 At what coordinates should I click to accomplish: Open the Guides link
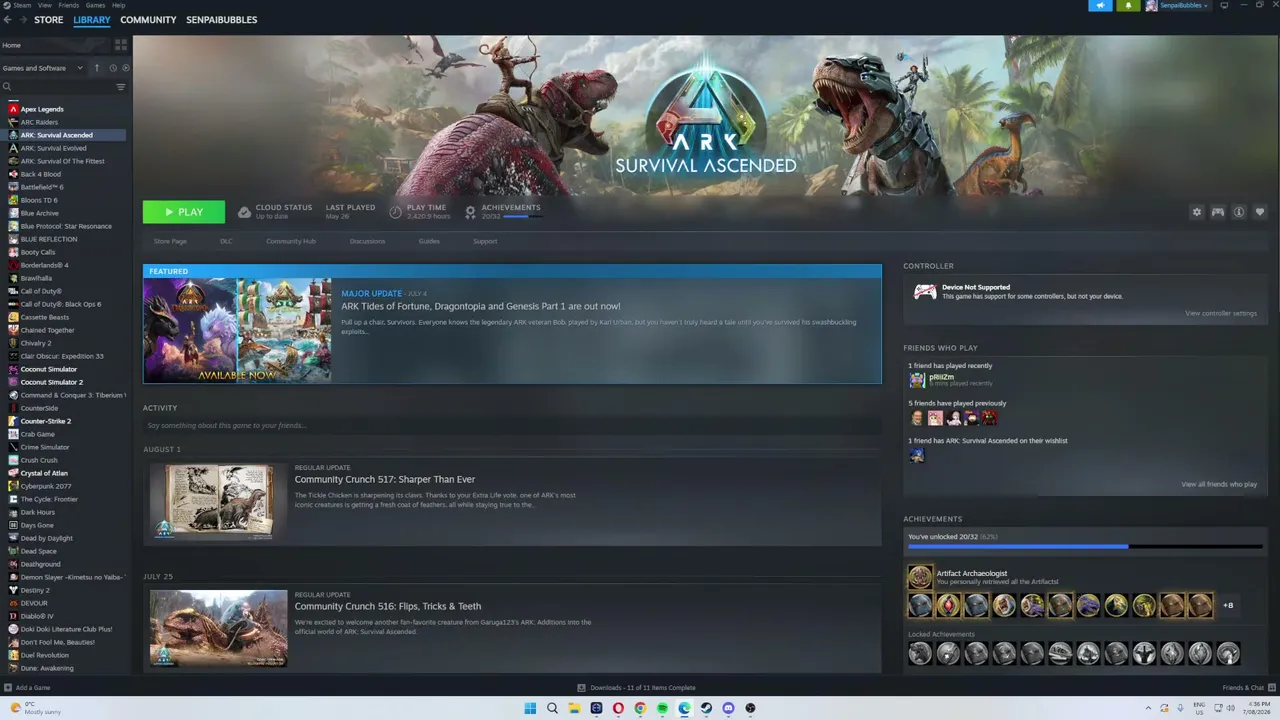(x=429, y=241)
